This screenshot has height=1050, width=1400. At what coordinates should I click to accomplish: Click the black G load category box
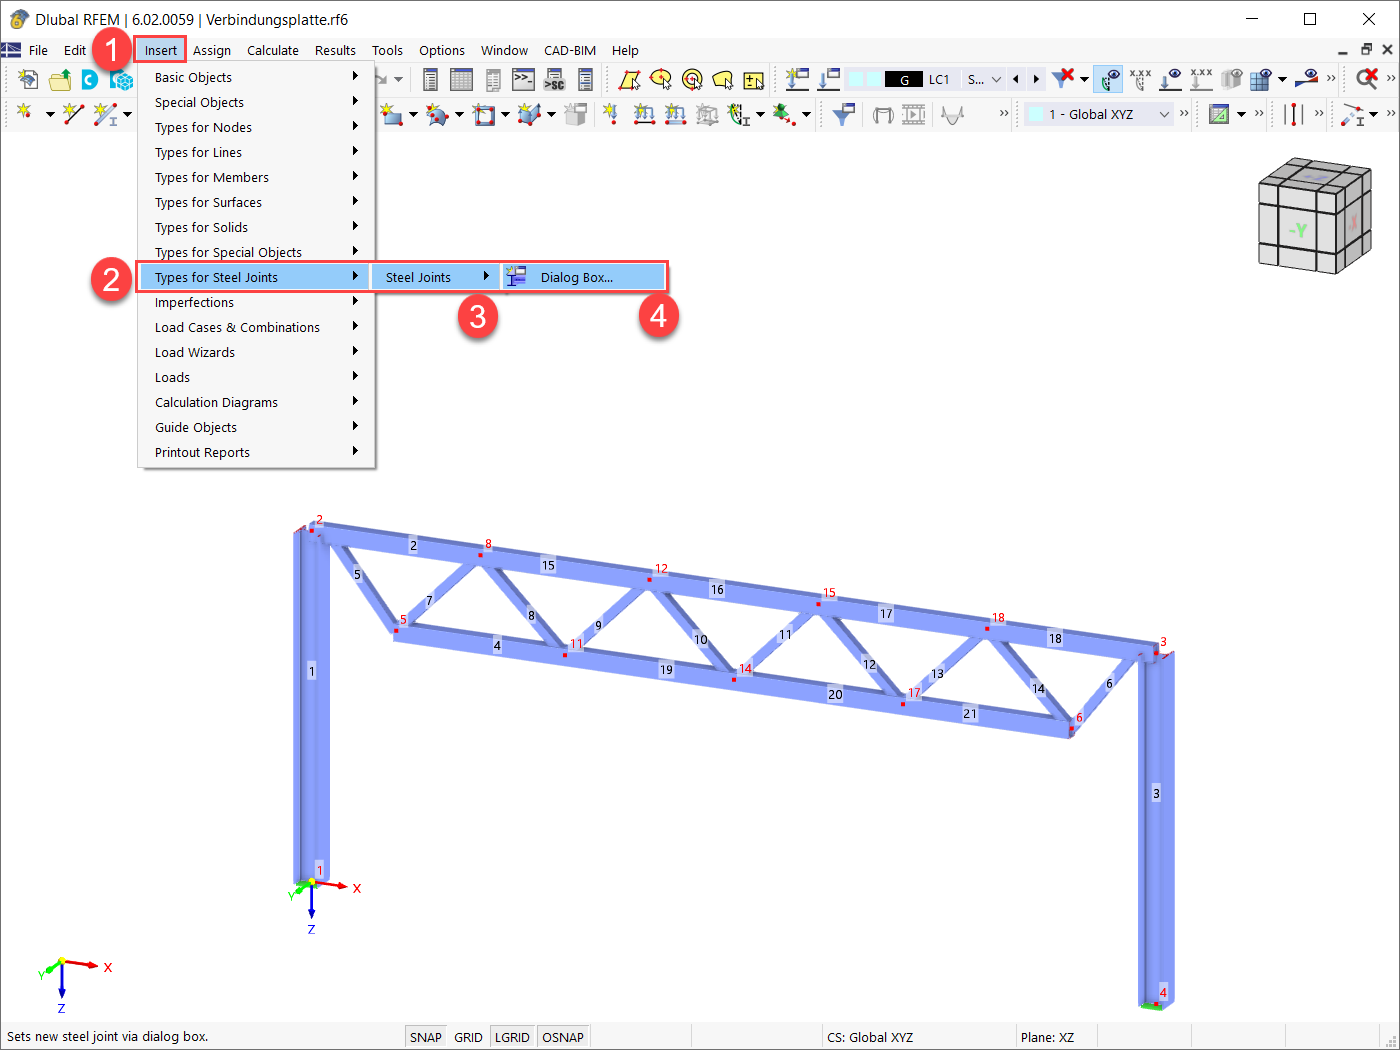(x=904, y=79)
